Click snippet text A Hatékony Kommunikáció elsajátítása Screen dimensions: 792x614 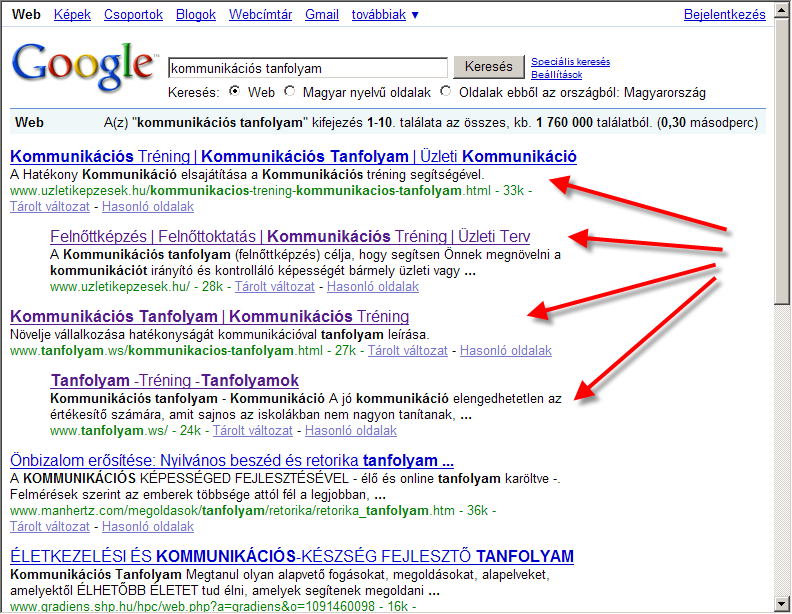(247, 175)
